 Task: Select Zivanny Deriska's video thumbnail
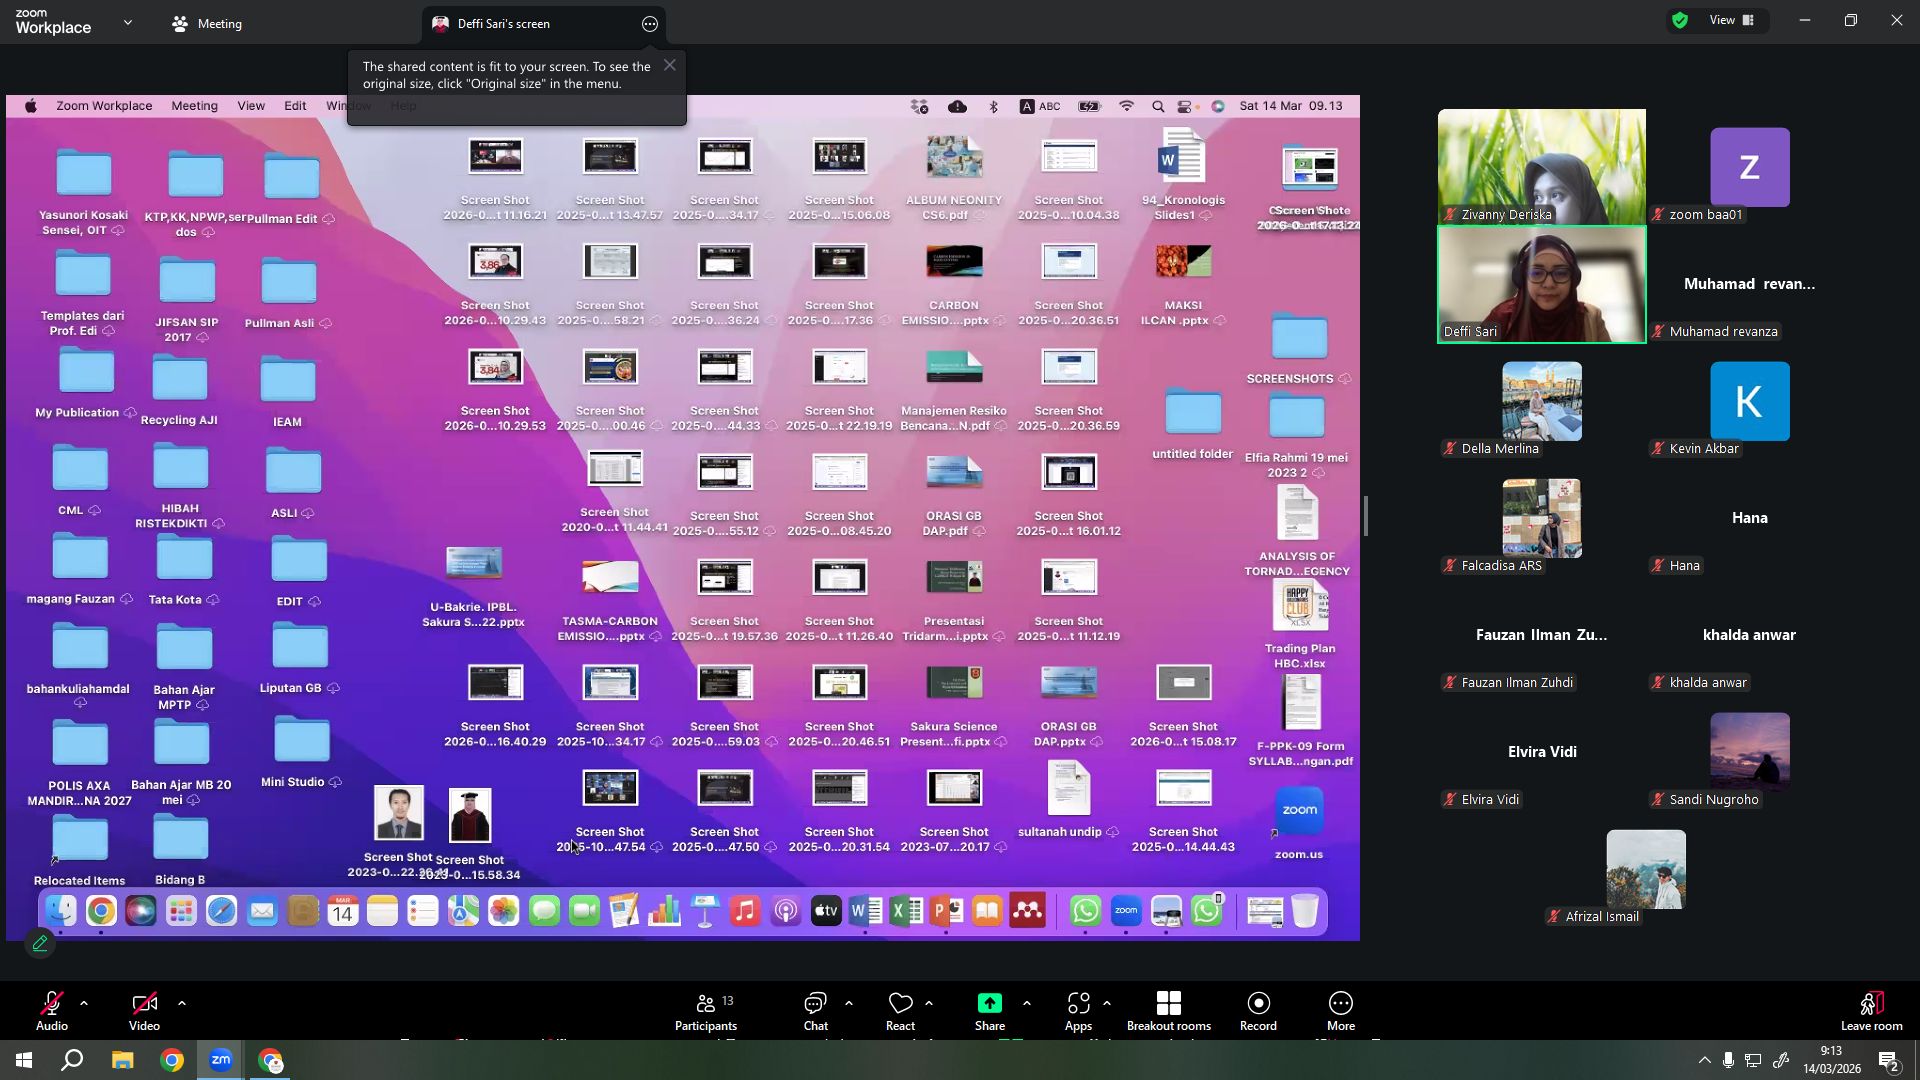1541,167
